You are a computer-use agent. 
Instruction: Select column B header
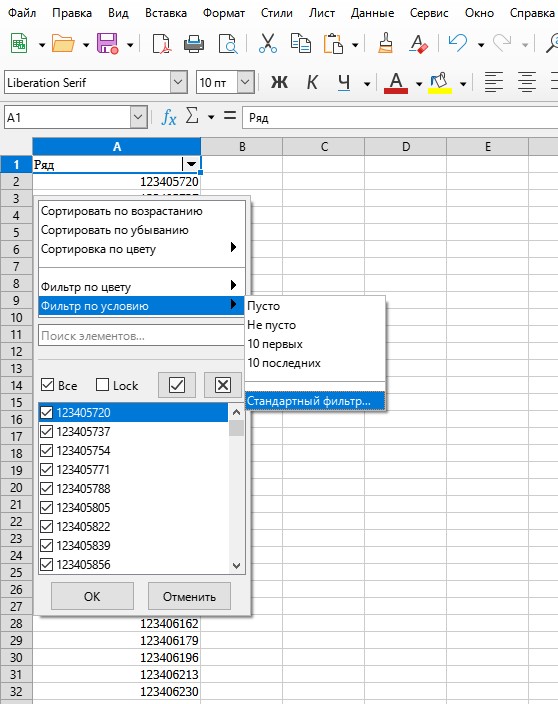(x=242, y=146)
